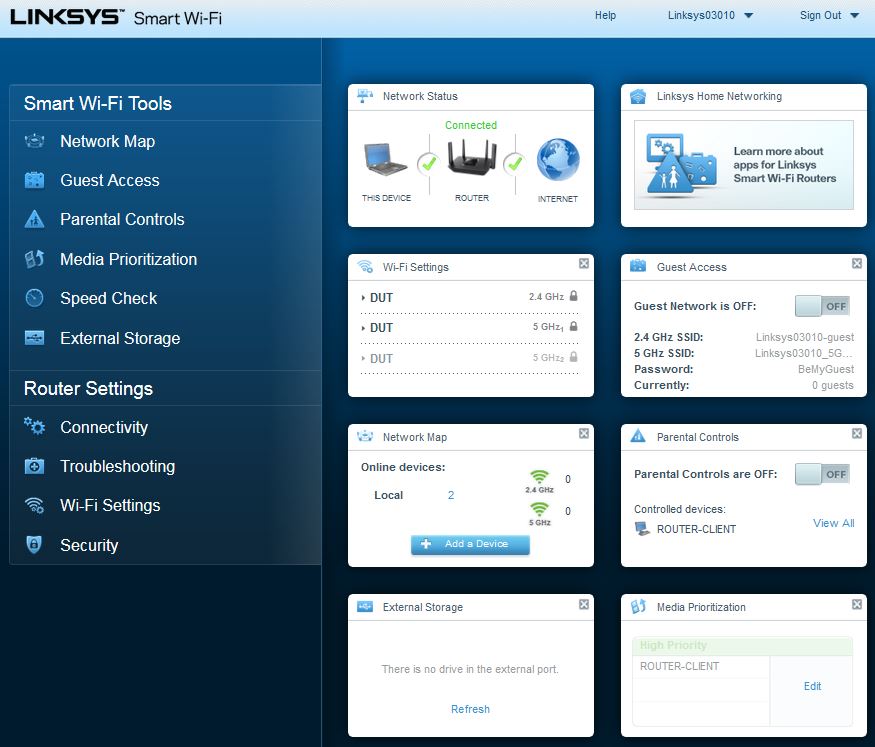Image resolution: width=875 pixels, height=747 pixels.
Task: Close the Parental Controls widget
Action: tap(857, 433)
